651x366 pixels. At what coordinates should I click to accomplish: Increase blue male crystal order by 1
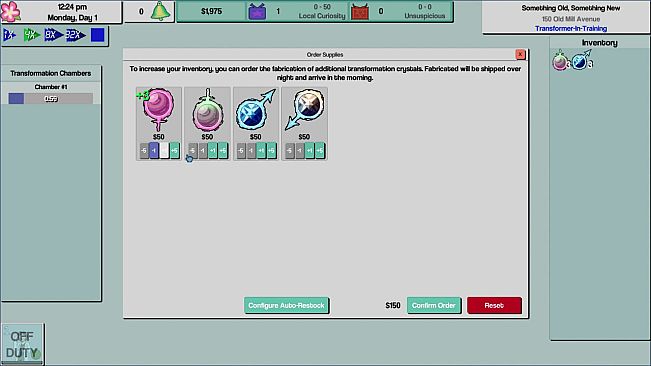[x=262, y=151]
